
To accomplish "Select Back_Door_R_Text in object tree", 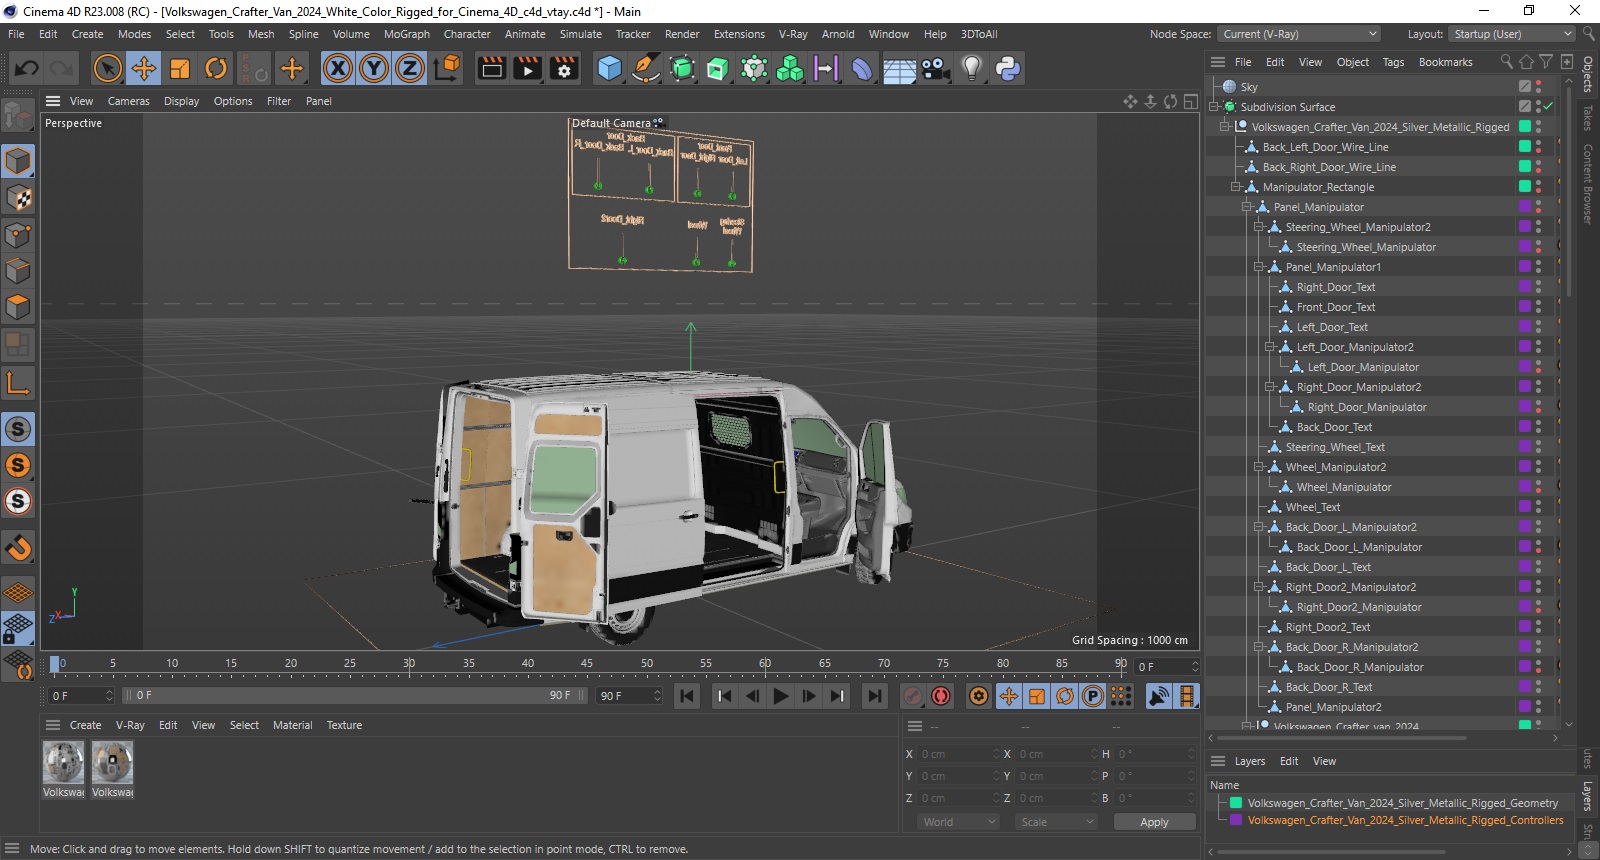I will [1329, 687].
